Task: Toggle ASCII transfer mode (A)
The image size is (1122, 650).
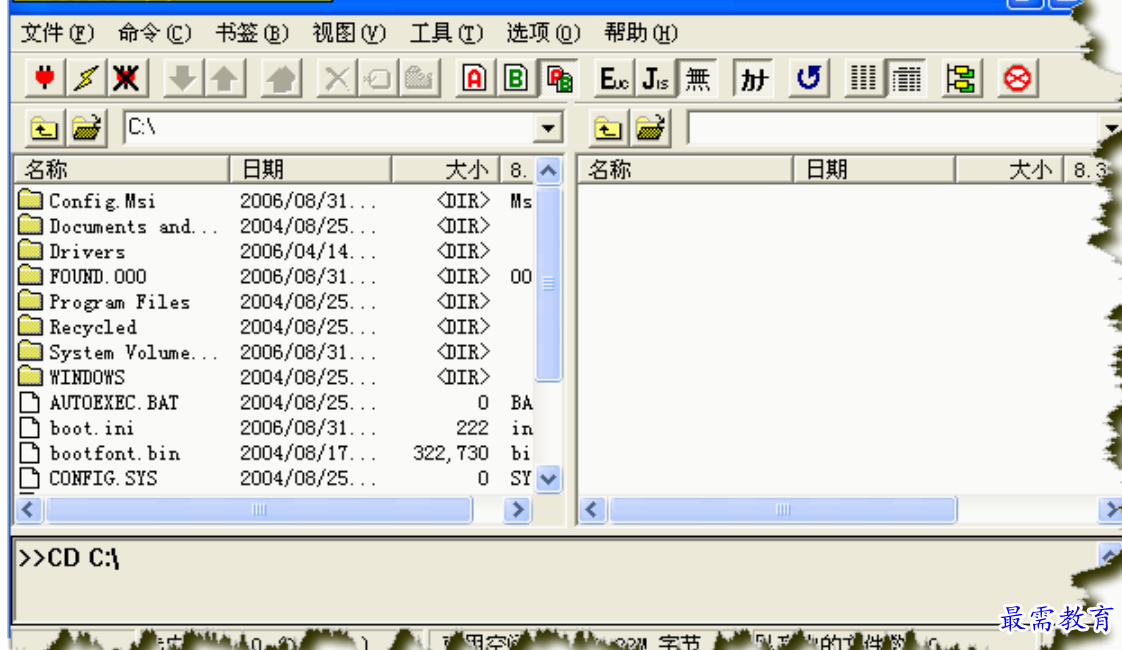Action: [474, 78]
